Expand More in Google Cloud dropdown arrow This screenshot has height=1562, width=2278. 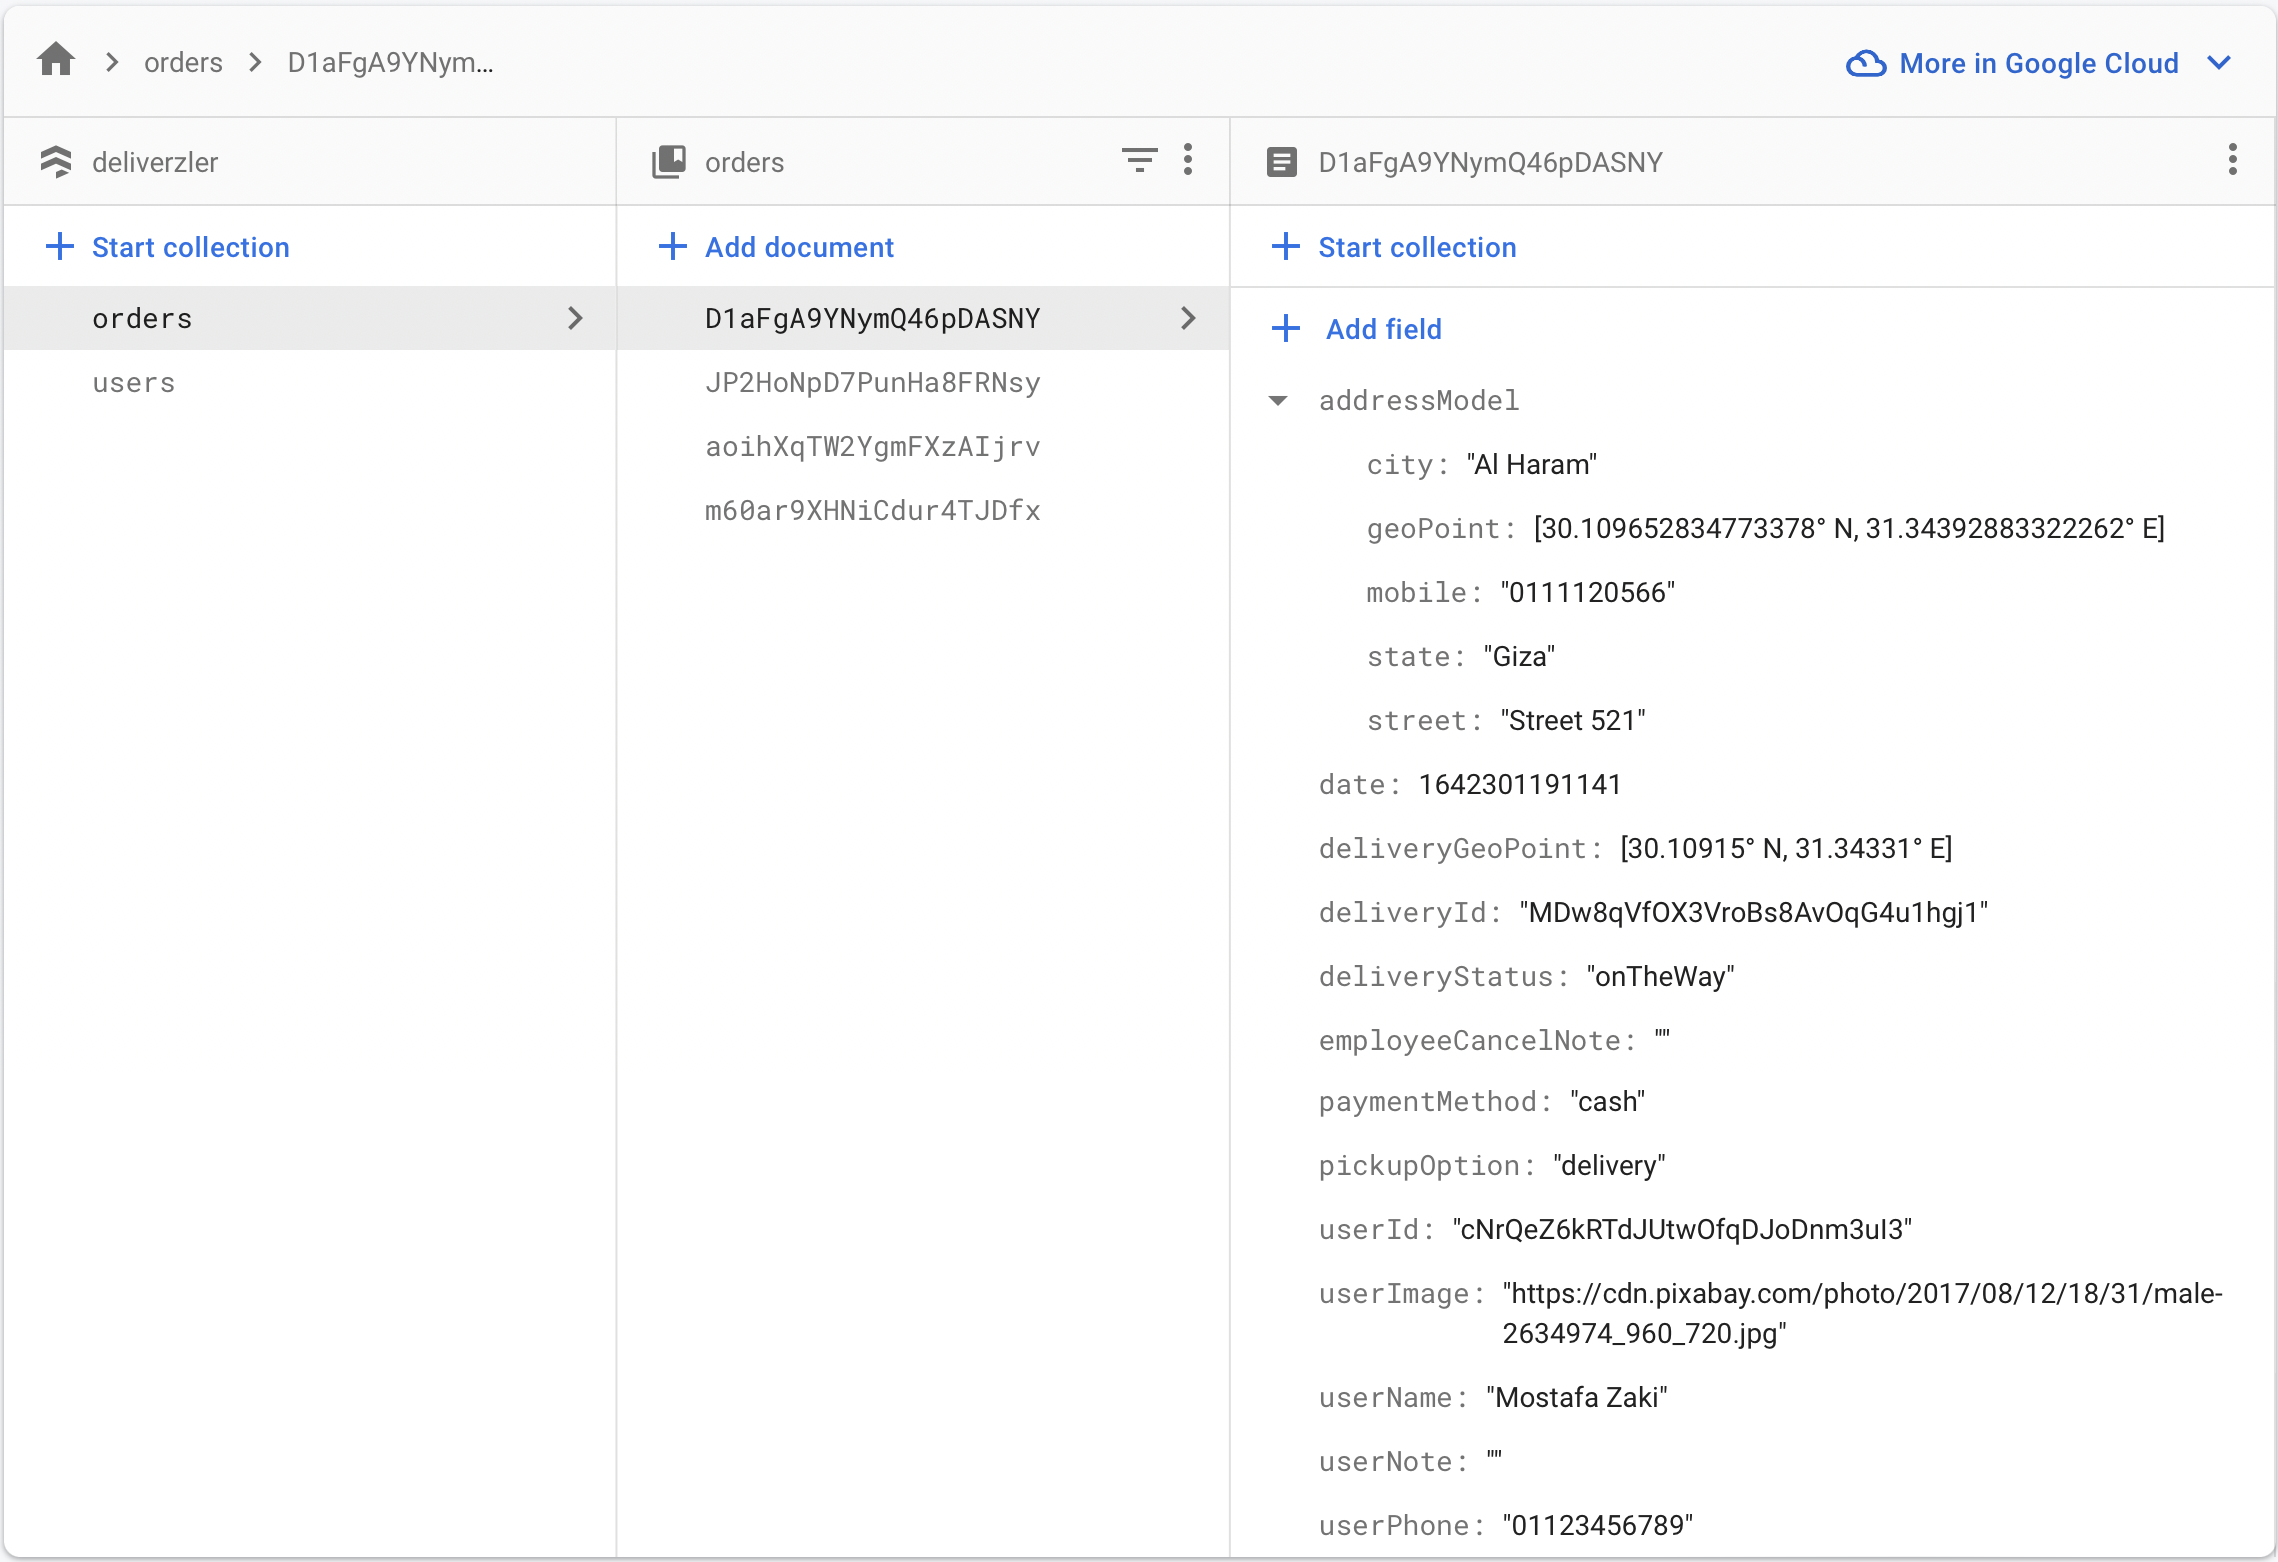tap(2219, 63)
